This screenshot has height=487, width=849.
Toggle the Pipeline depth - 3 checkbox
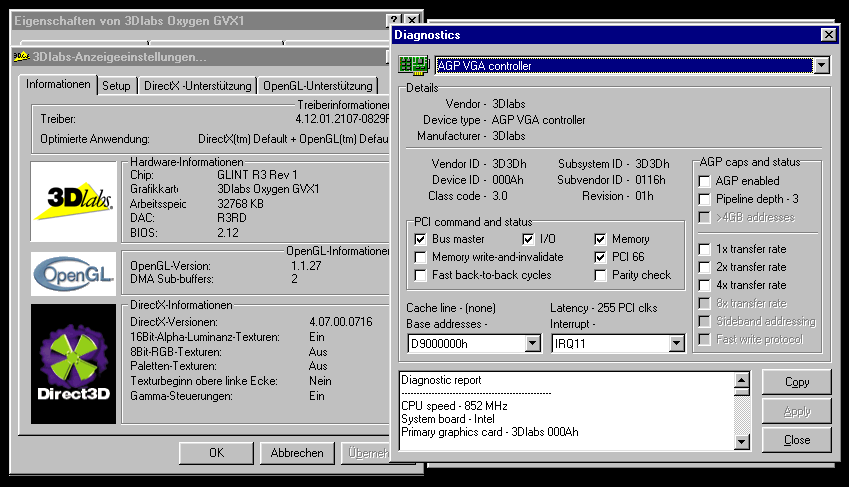[704, 199]
